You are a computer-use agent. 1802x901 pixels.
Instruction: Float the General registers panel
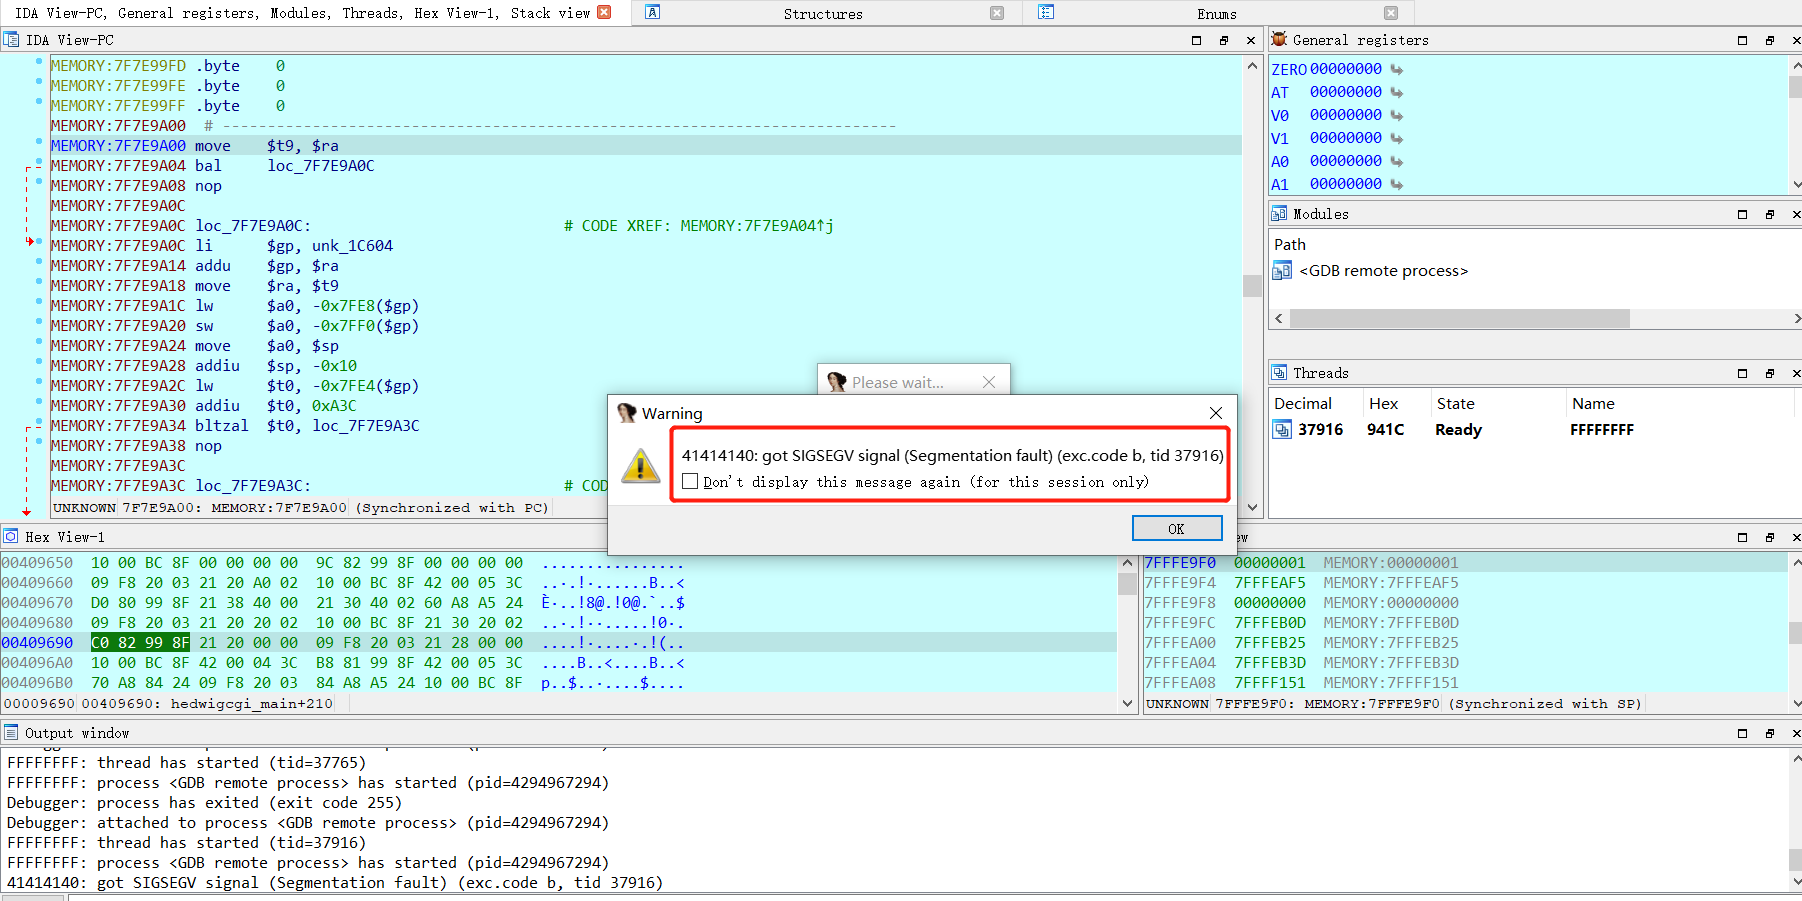pos(1770,41)
